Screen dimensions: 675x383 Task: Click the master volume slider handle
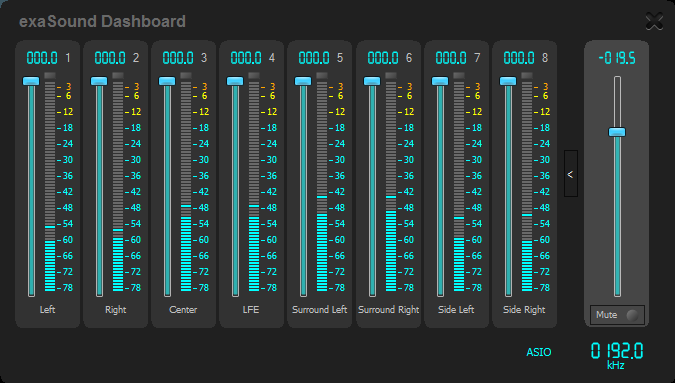(x=617, y=132)
